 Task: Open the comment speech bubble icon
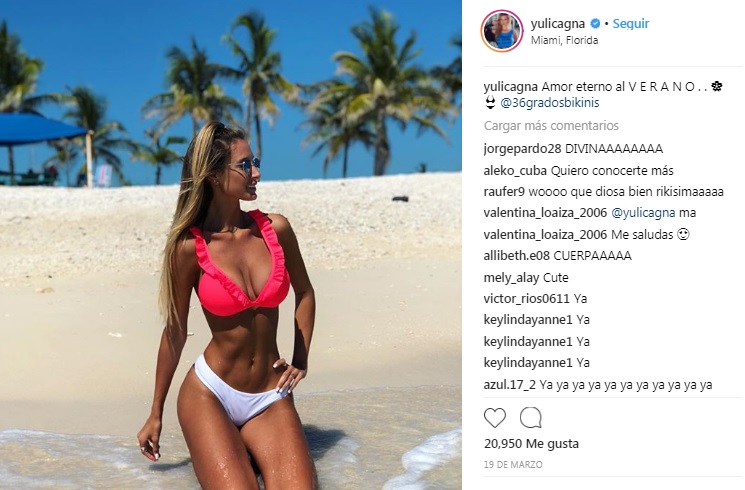tap(531, 418)
